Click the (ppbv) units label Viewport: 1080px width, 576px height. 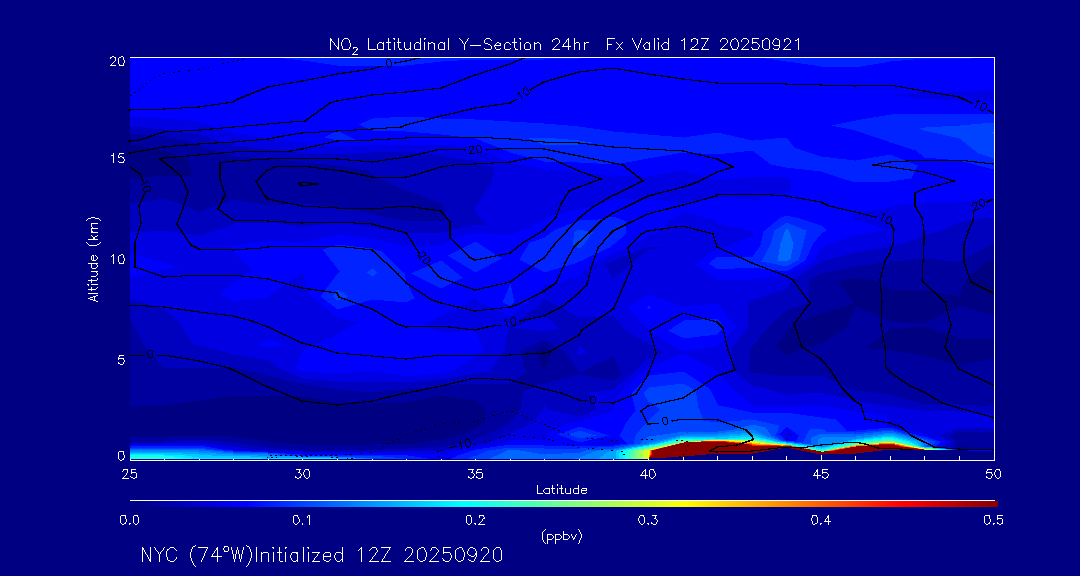561,536
